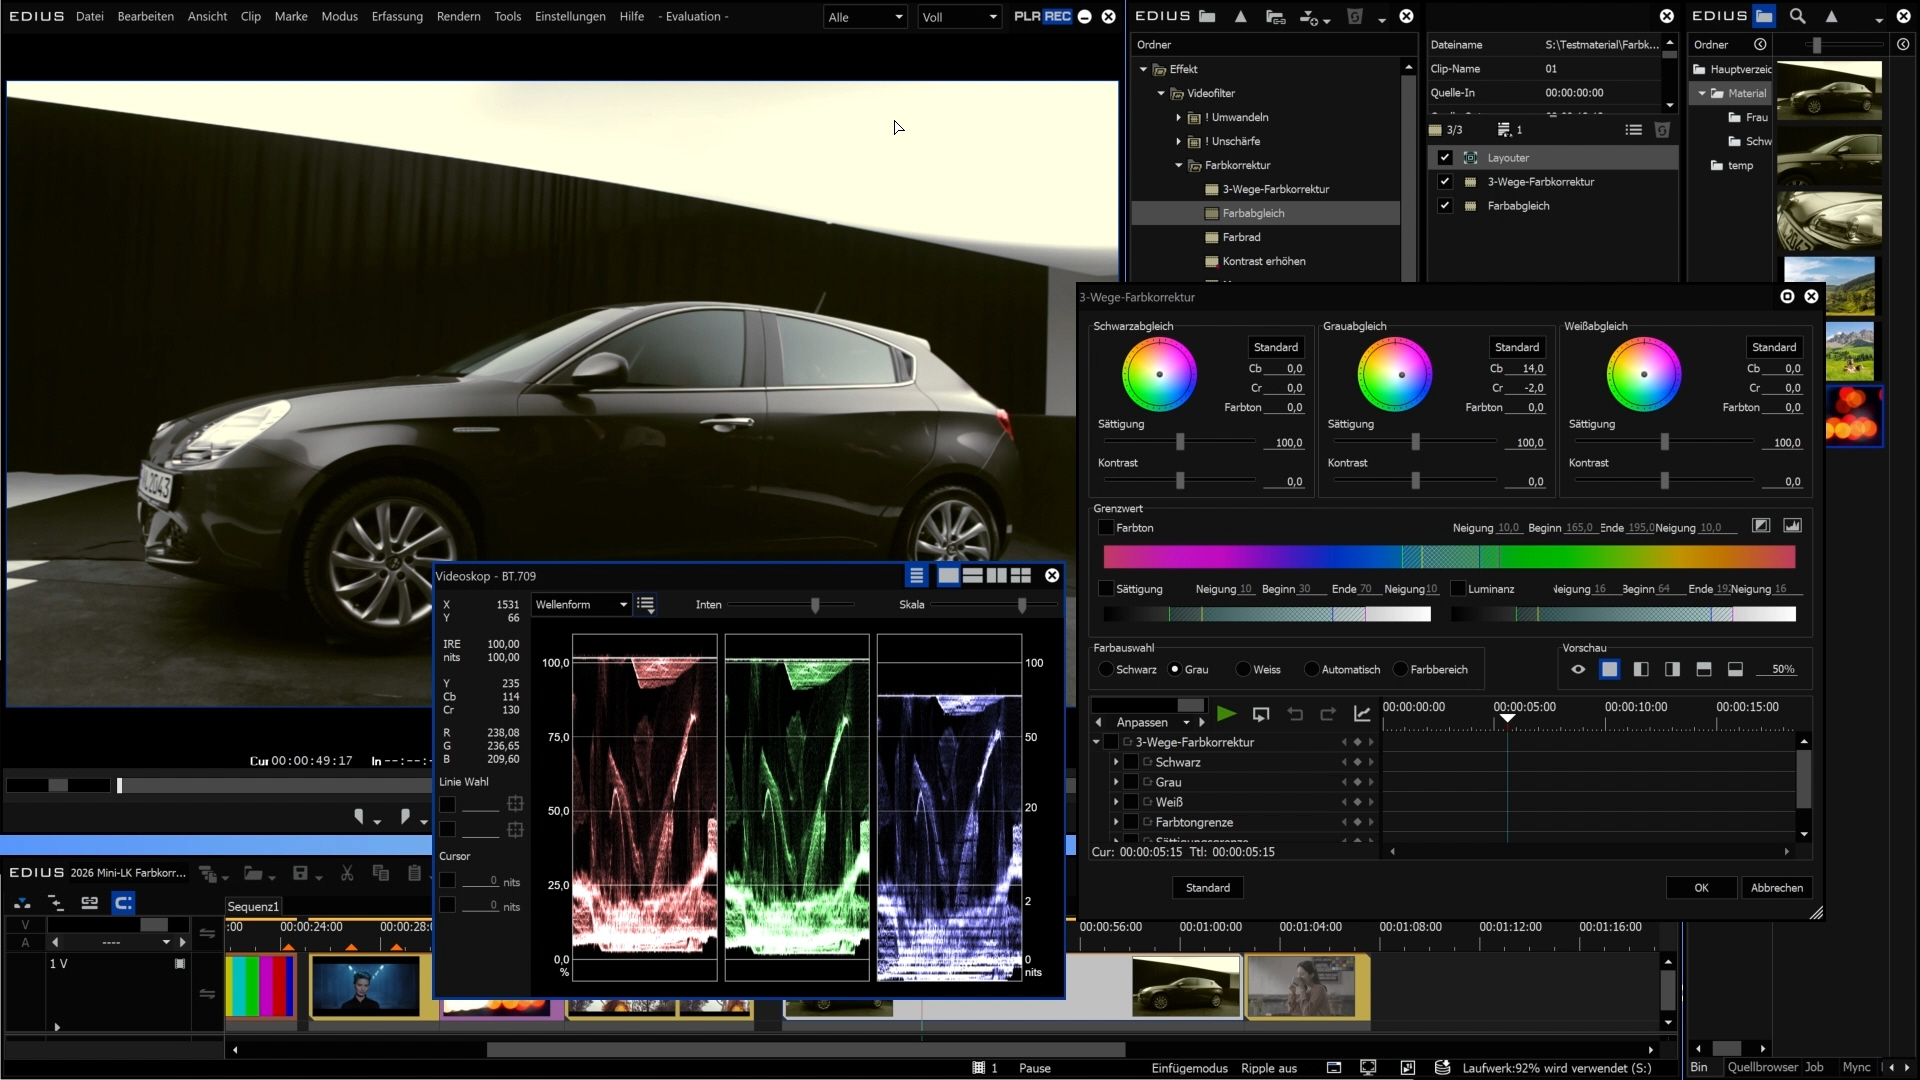Switch the Videoskop to four-pane layout
Viewport: 1920px width, 1080px height.
pyautogui.click(x=1021, y=576)
